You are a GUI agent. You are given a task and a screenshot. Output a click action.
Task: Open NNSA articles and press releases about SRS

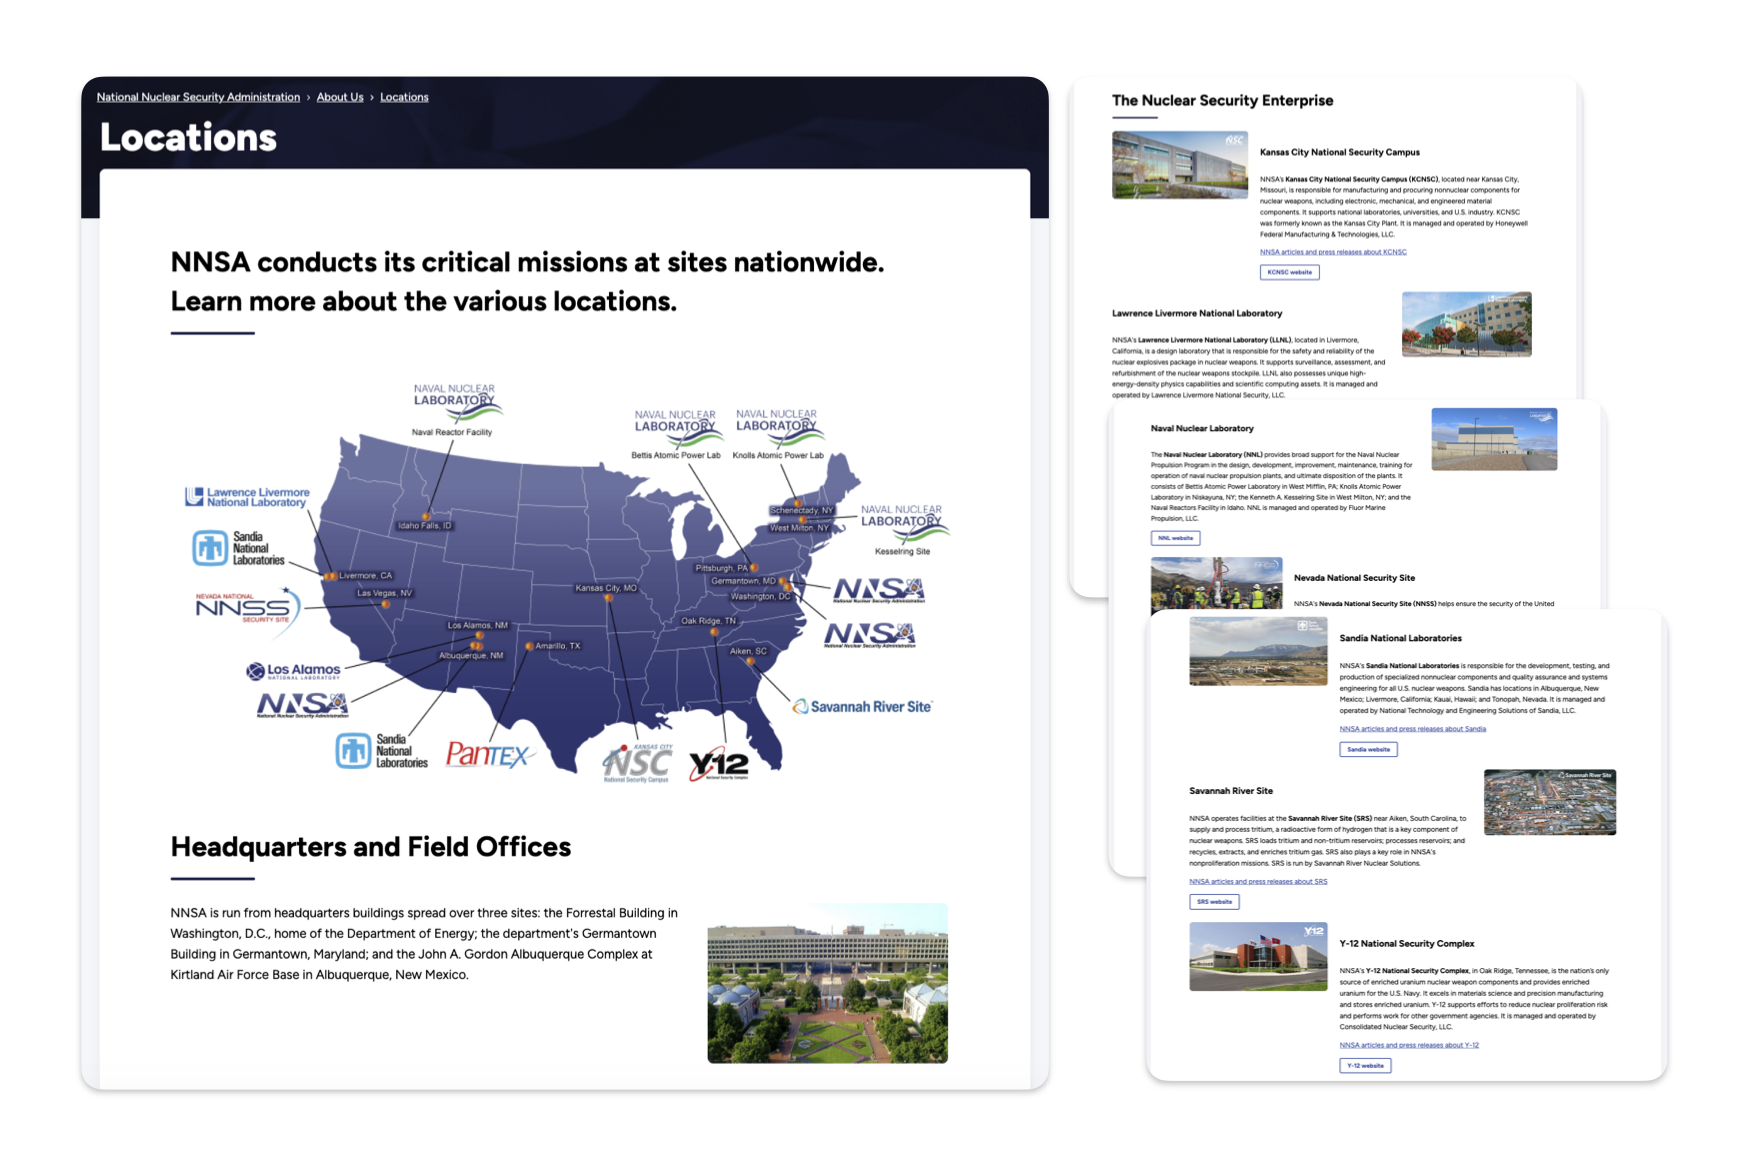(1258, 881)
